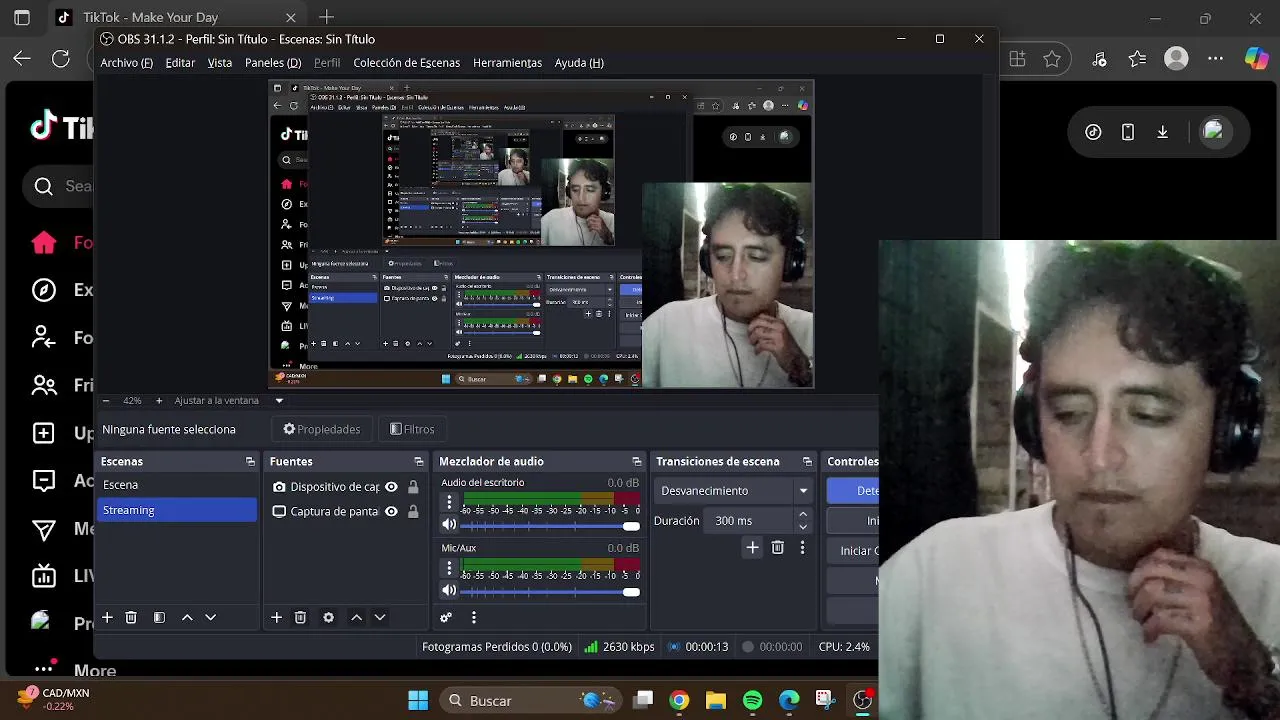The image size is (1280, 720).
Task: Toggle visibility of Captura de pantalla source
Action: pos(391,511)
